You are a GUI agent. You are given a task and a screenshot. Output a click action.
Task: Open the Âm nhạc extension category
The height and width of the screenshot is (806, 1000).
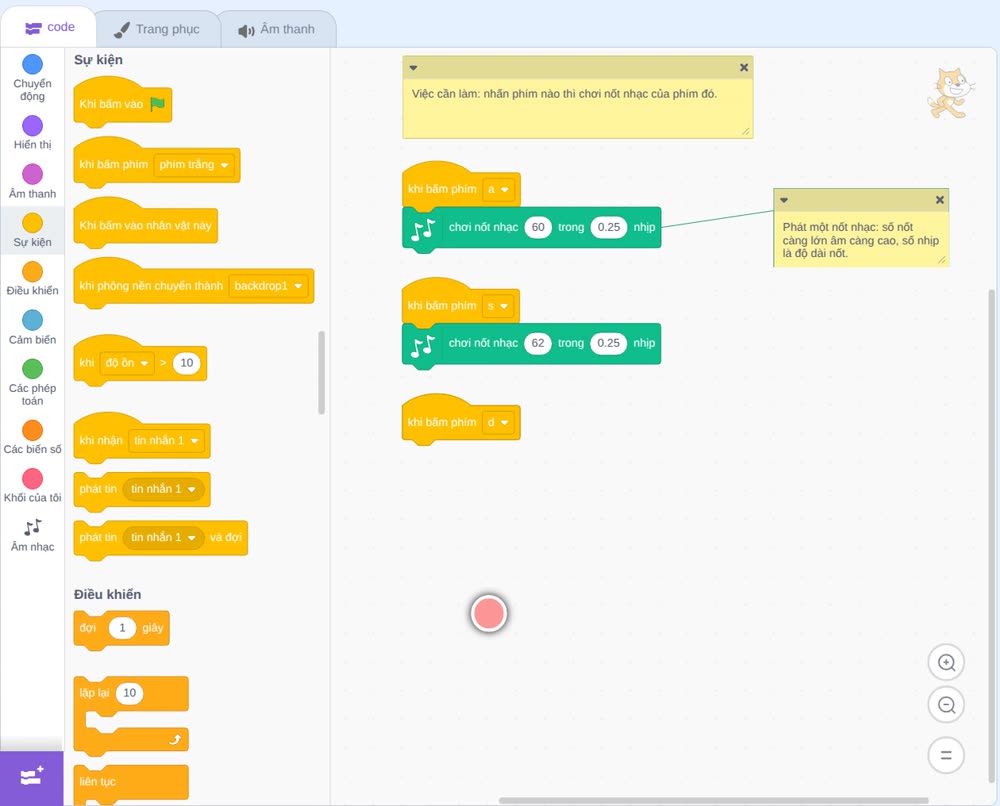point(32,536)
